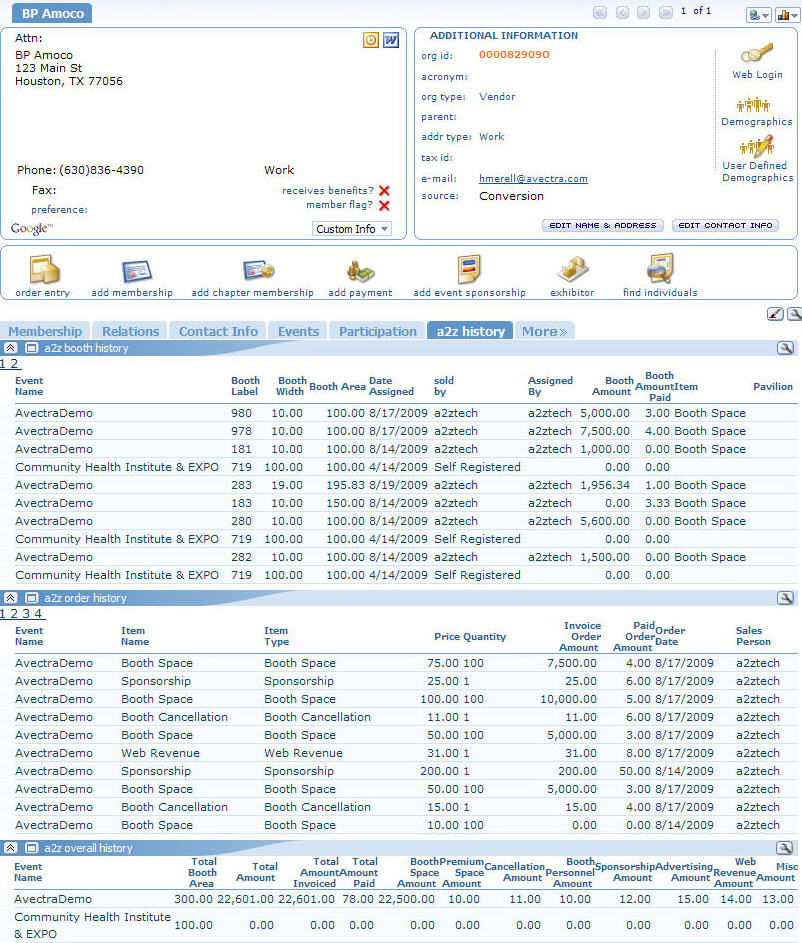Viewport: 802px width, 943px height.
Task: Open the add event sponsorship icon
Action: (466, 270)
